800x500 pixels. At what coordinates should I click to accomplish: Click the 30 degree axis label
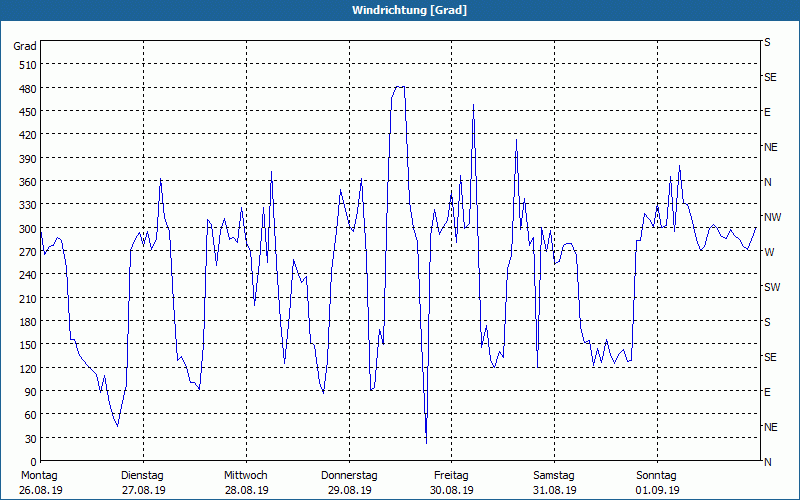[x=31, y=439]
